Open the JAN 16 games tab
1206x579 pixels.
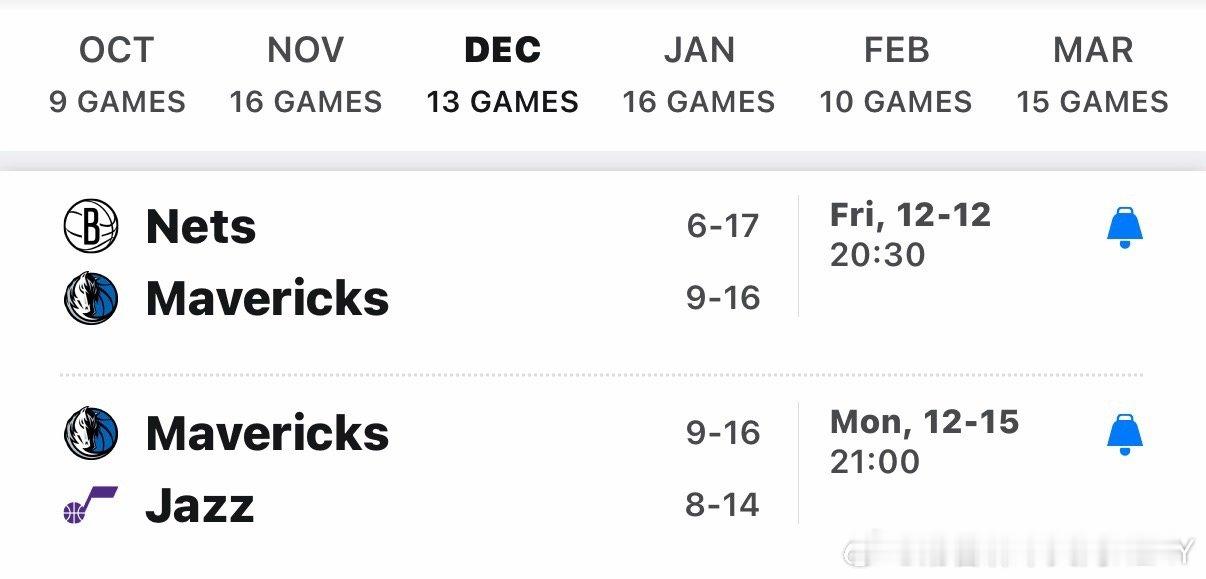(x=699, y=75)
